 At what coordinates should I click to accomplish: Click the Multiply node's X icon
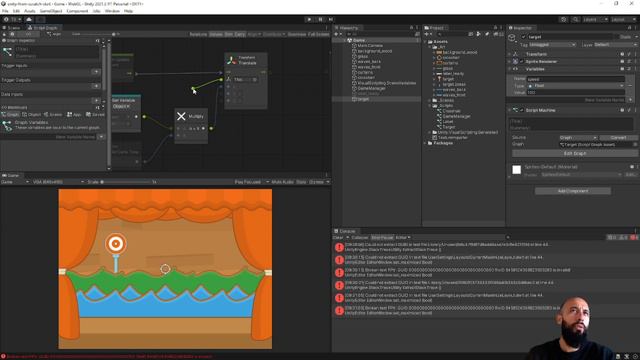pos(181,116)
